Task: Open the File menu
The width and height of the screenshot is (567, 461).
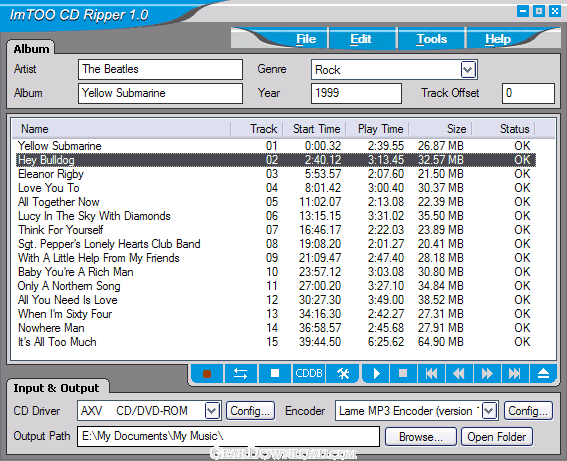Action: pos(306,39)
